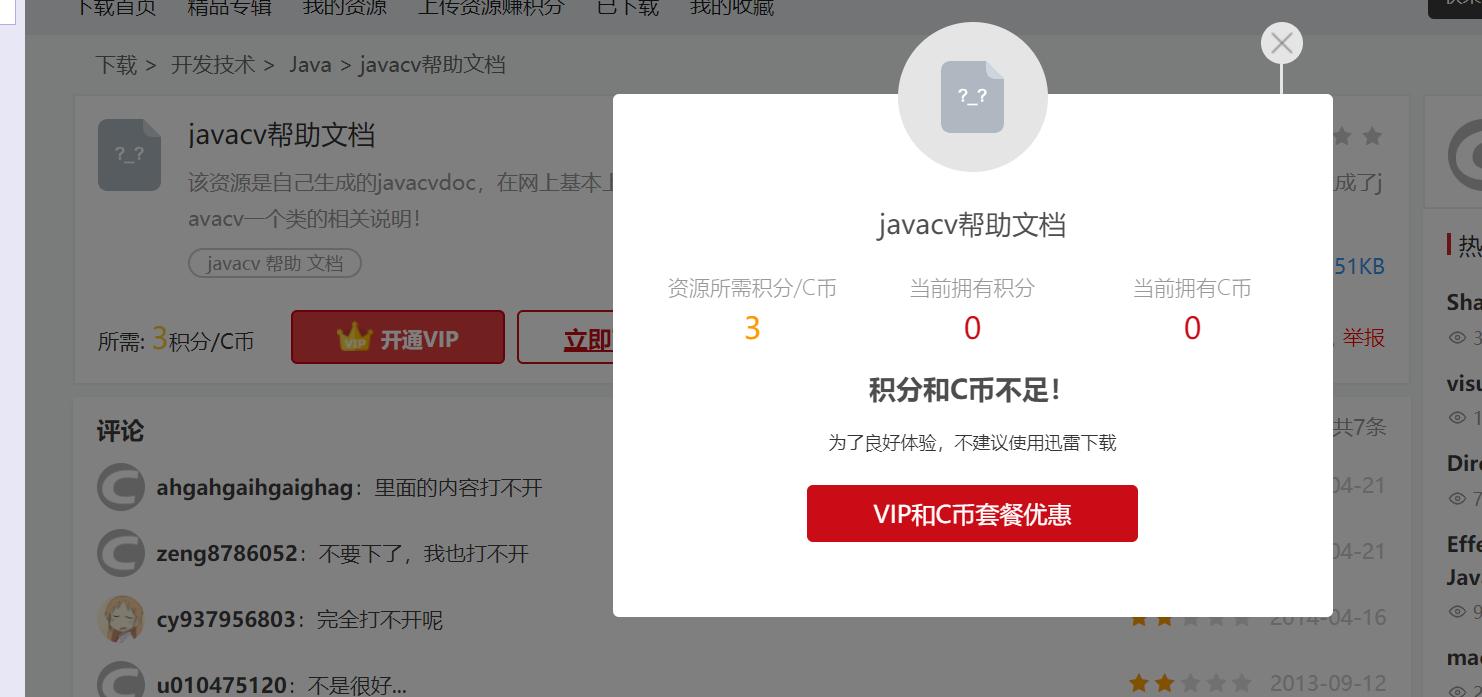1482x697 pixels.
Task: Click the crown icon on 开通VIP button
Action: [354, 337]
